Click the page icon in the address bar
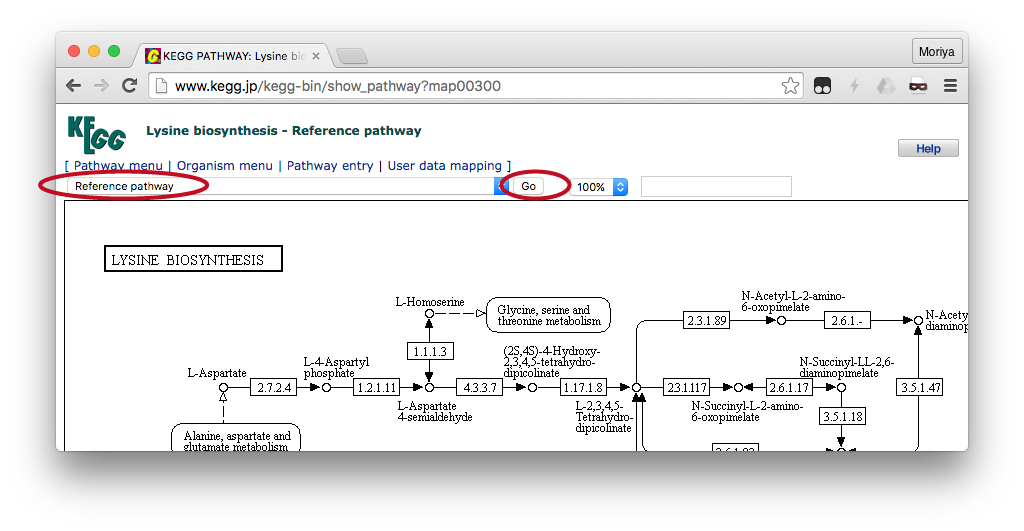1024x531 pixels. tap(161, 86)
